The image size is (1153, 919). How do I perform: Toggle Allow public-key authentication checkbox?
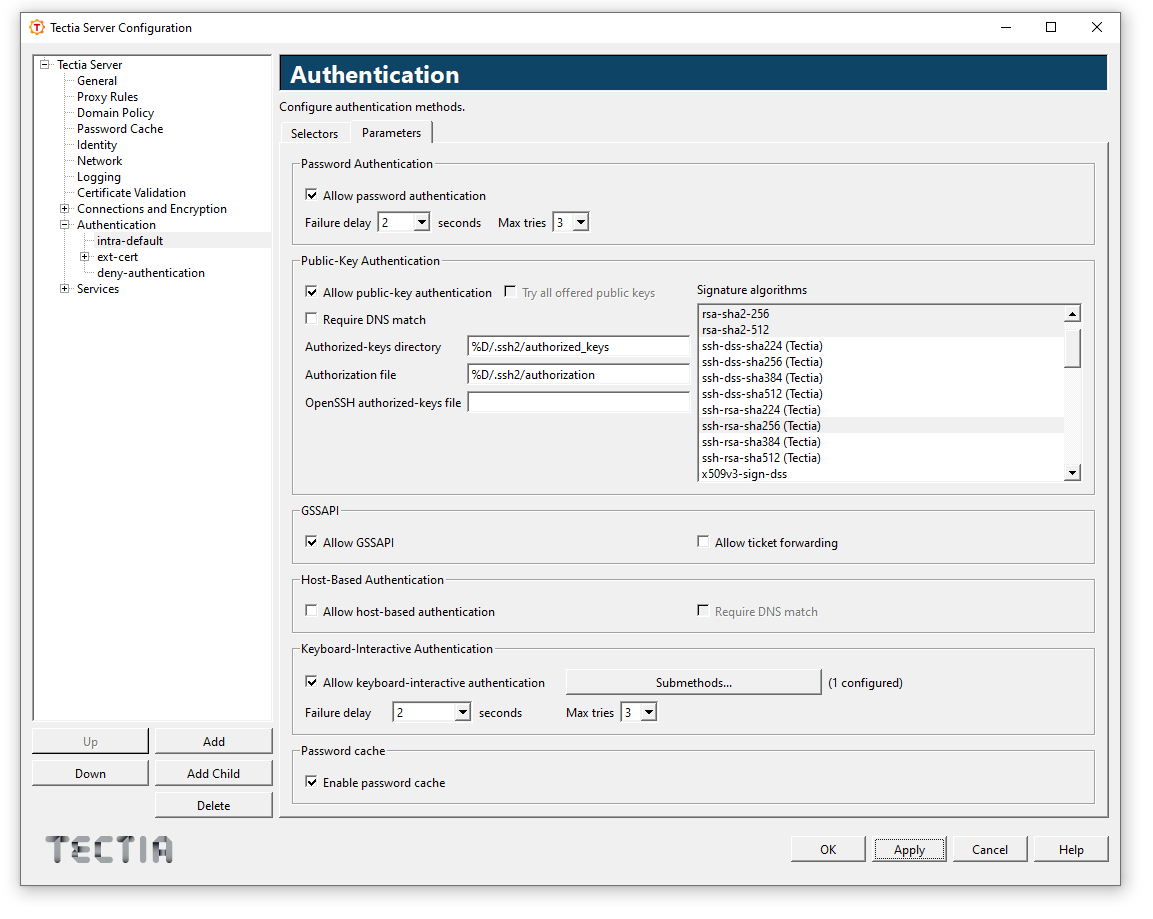[x=311, y=292]
